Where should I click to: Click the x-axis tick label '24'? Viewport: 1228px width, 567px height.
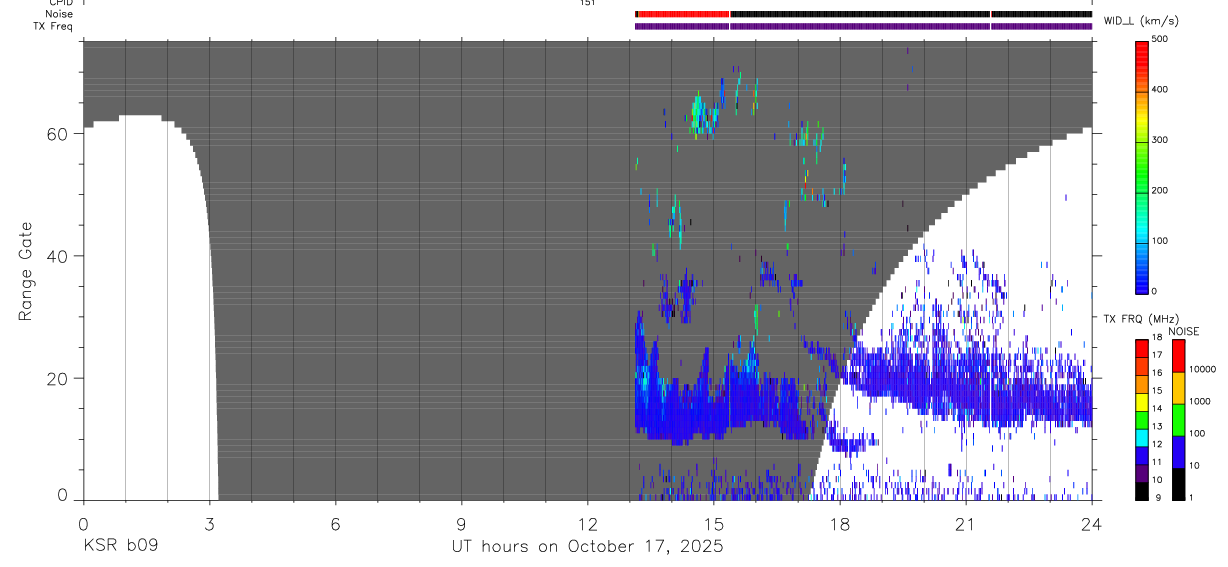tap(1091, 523)
